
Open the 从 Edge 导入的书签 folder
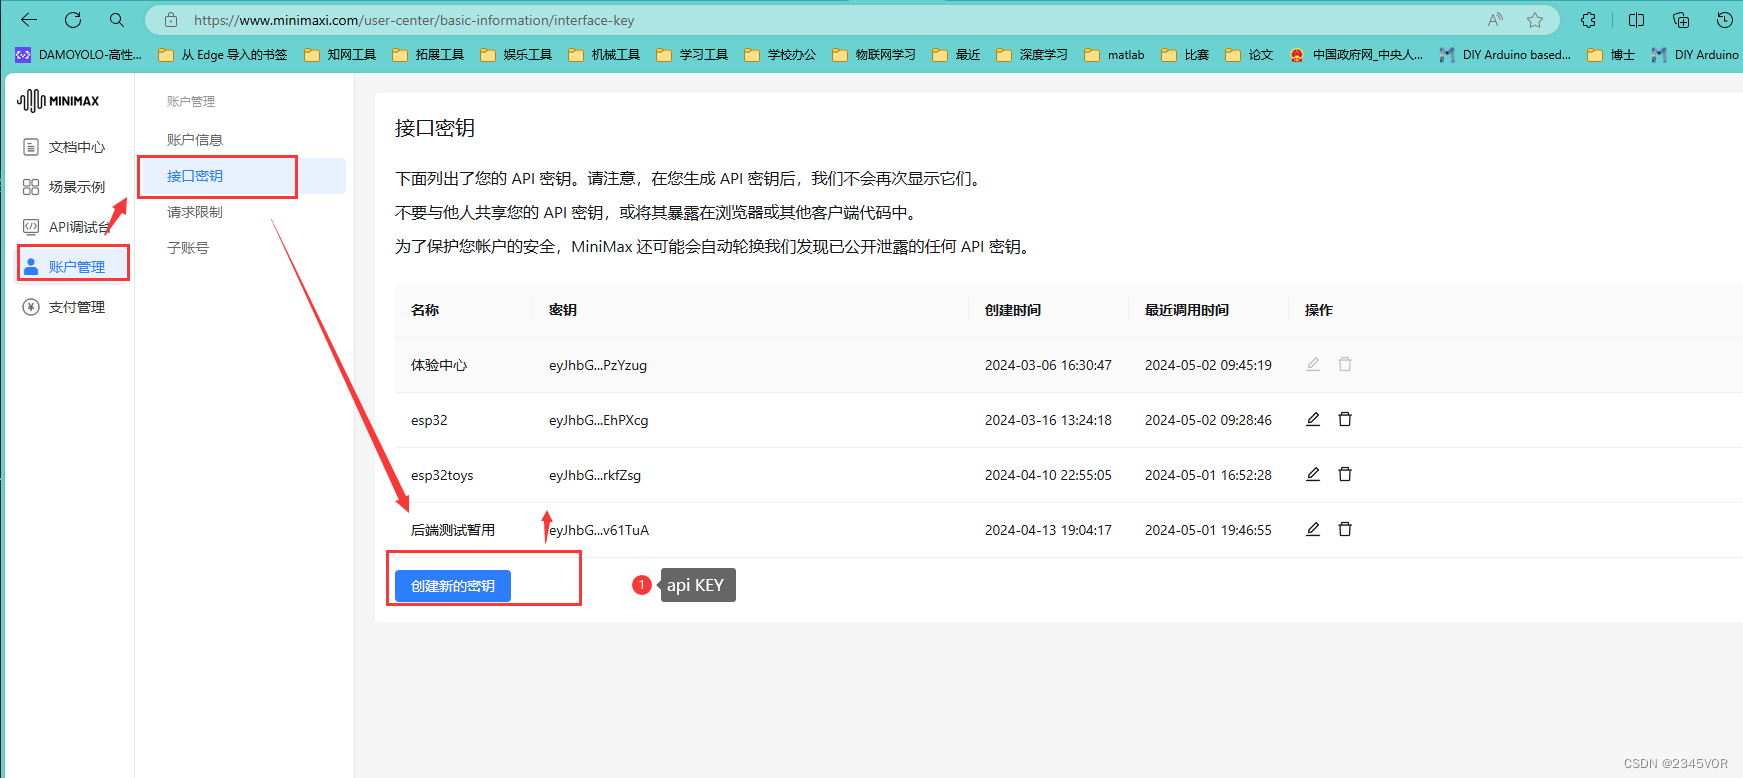(x=223, y=55)
